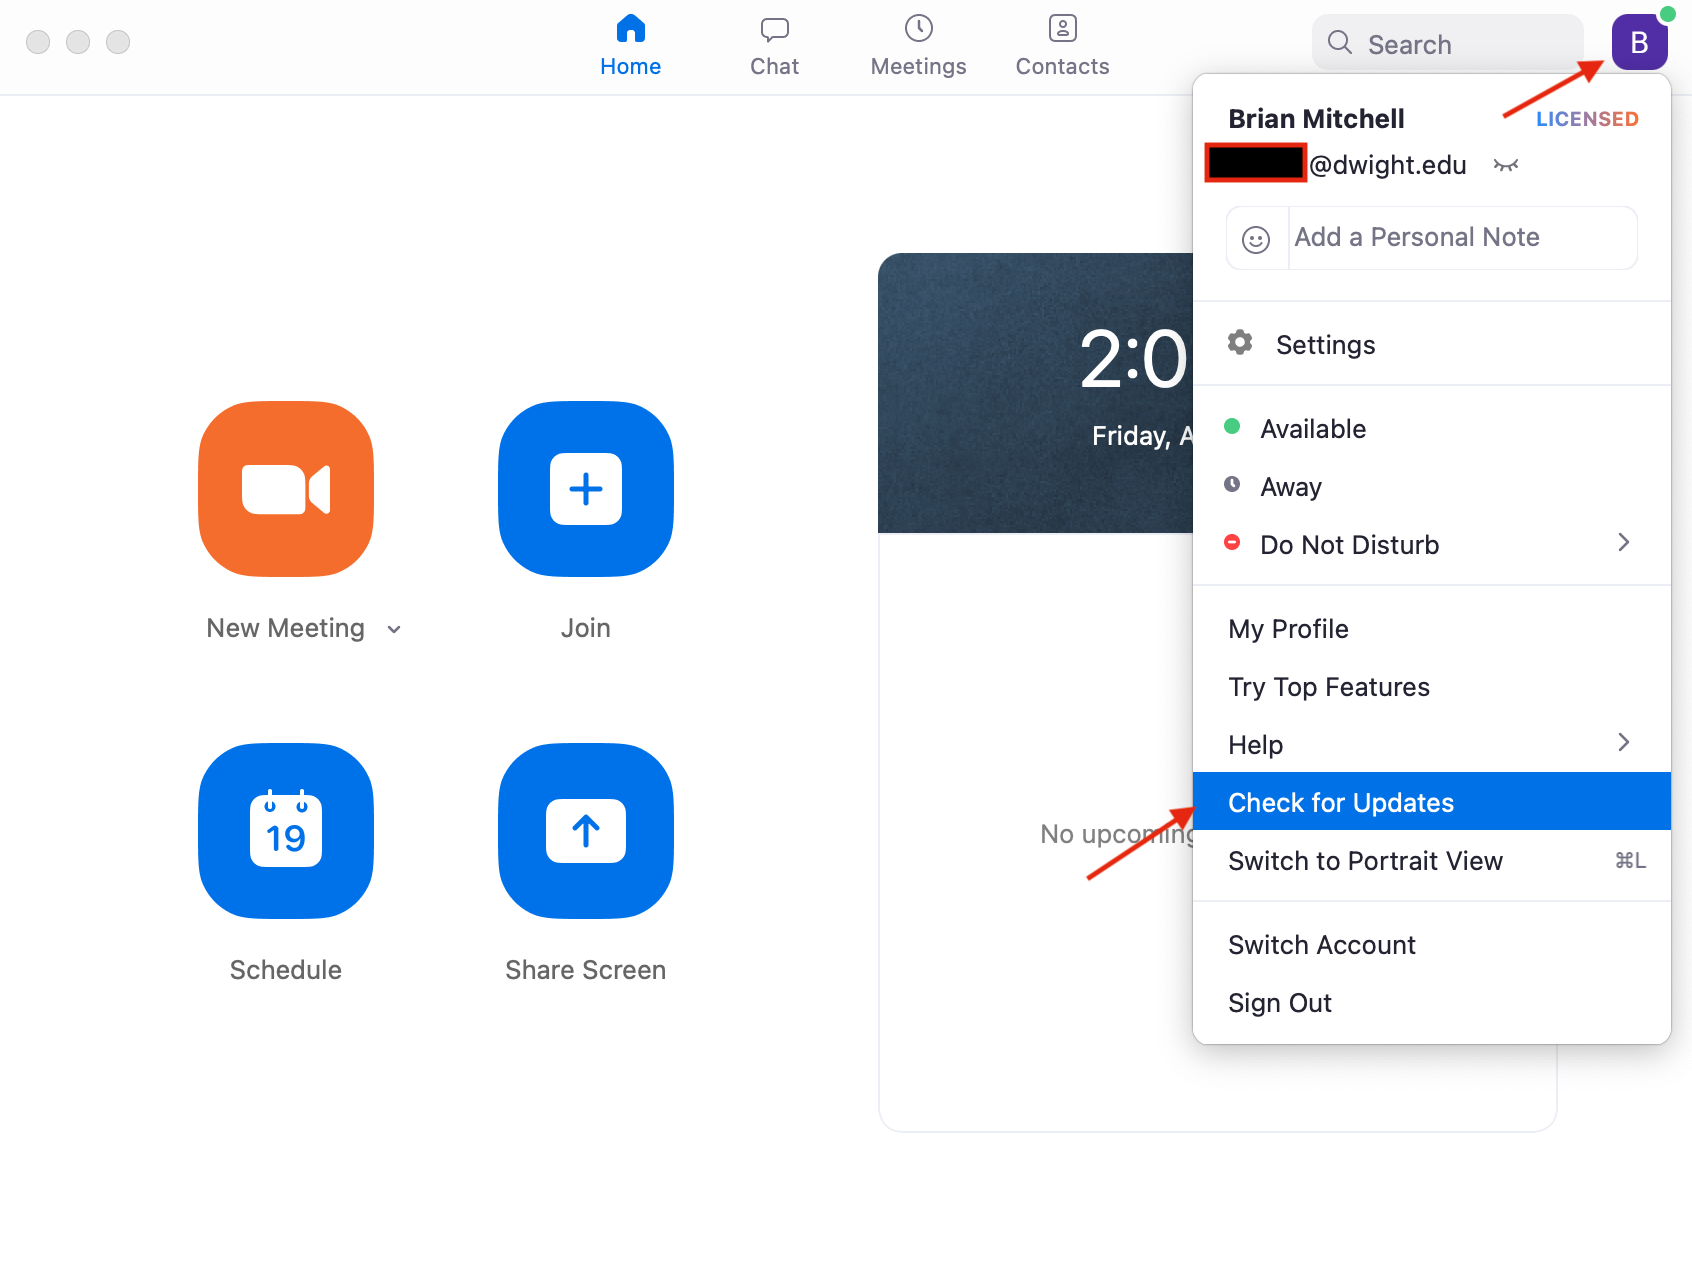1692x1276 pixels.
Task: Click the blue Join plus icon
Action: 586,489
